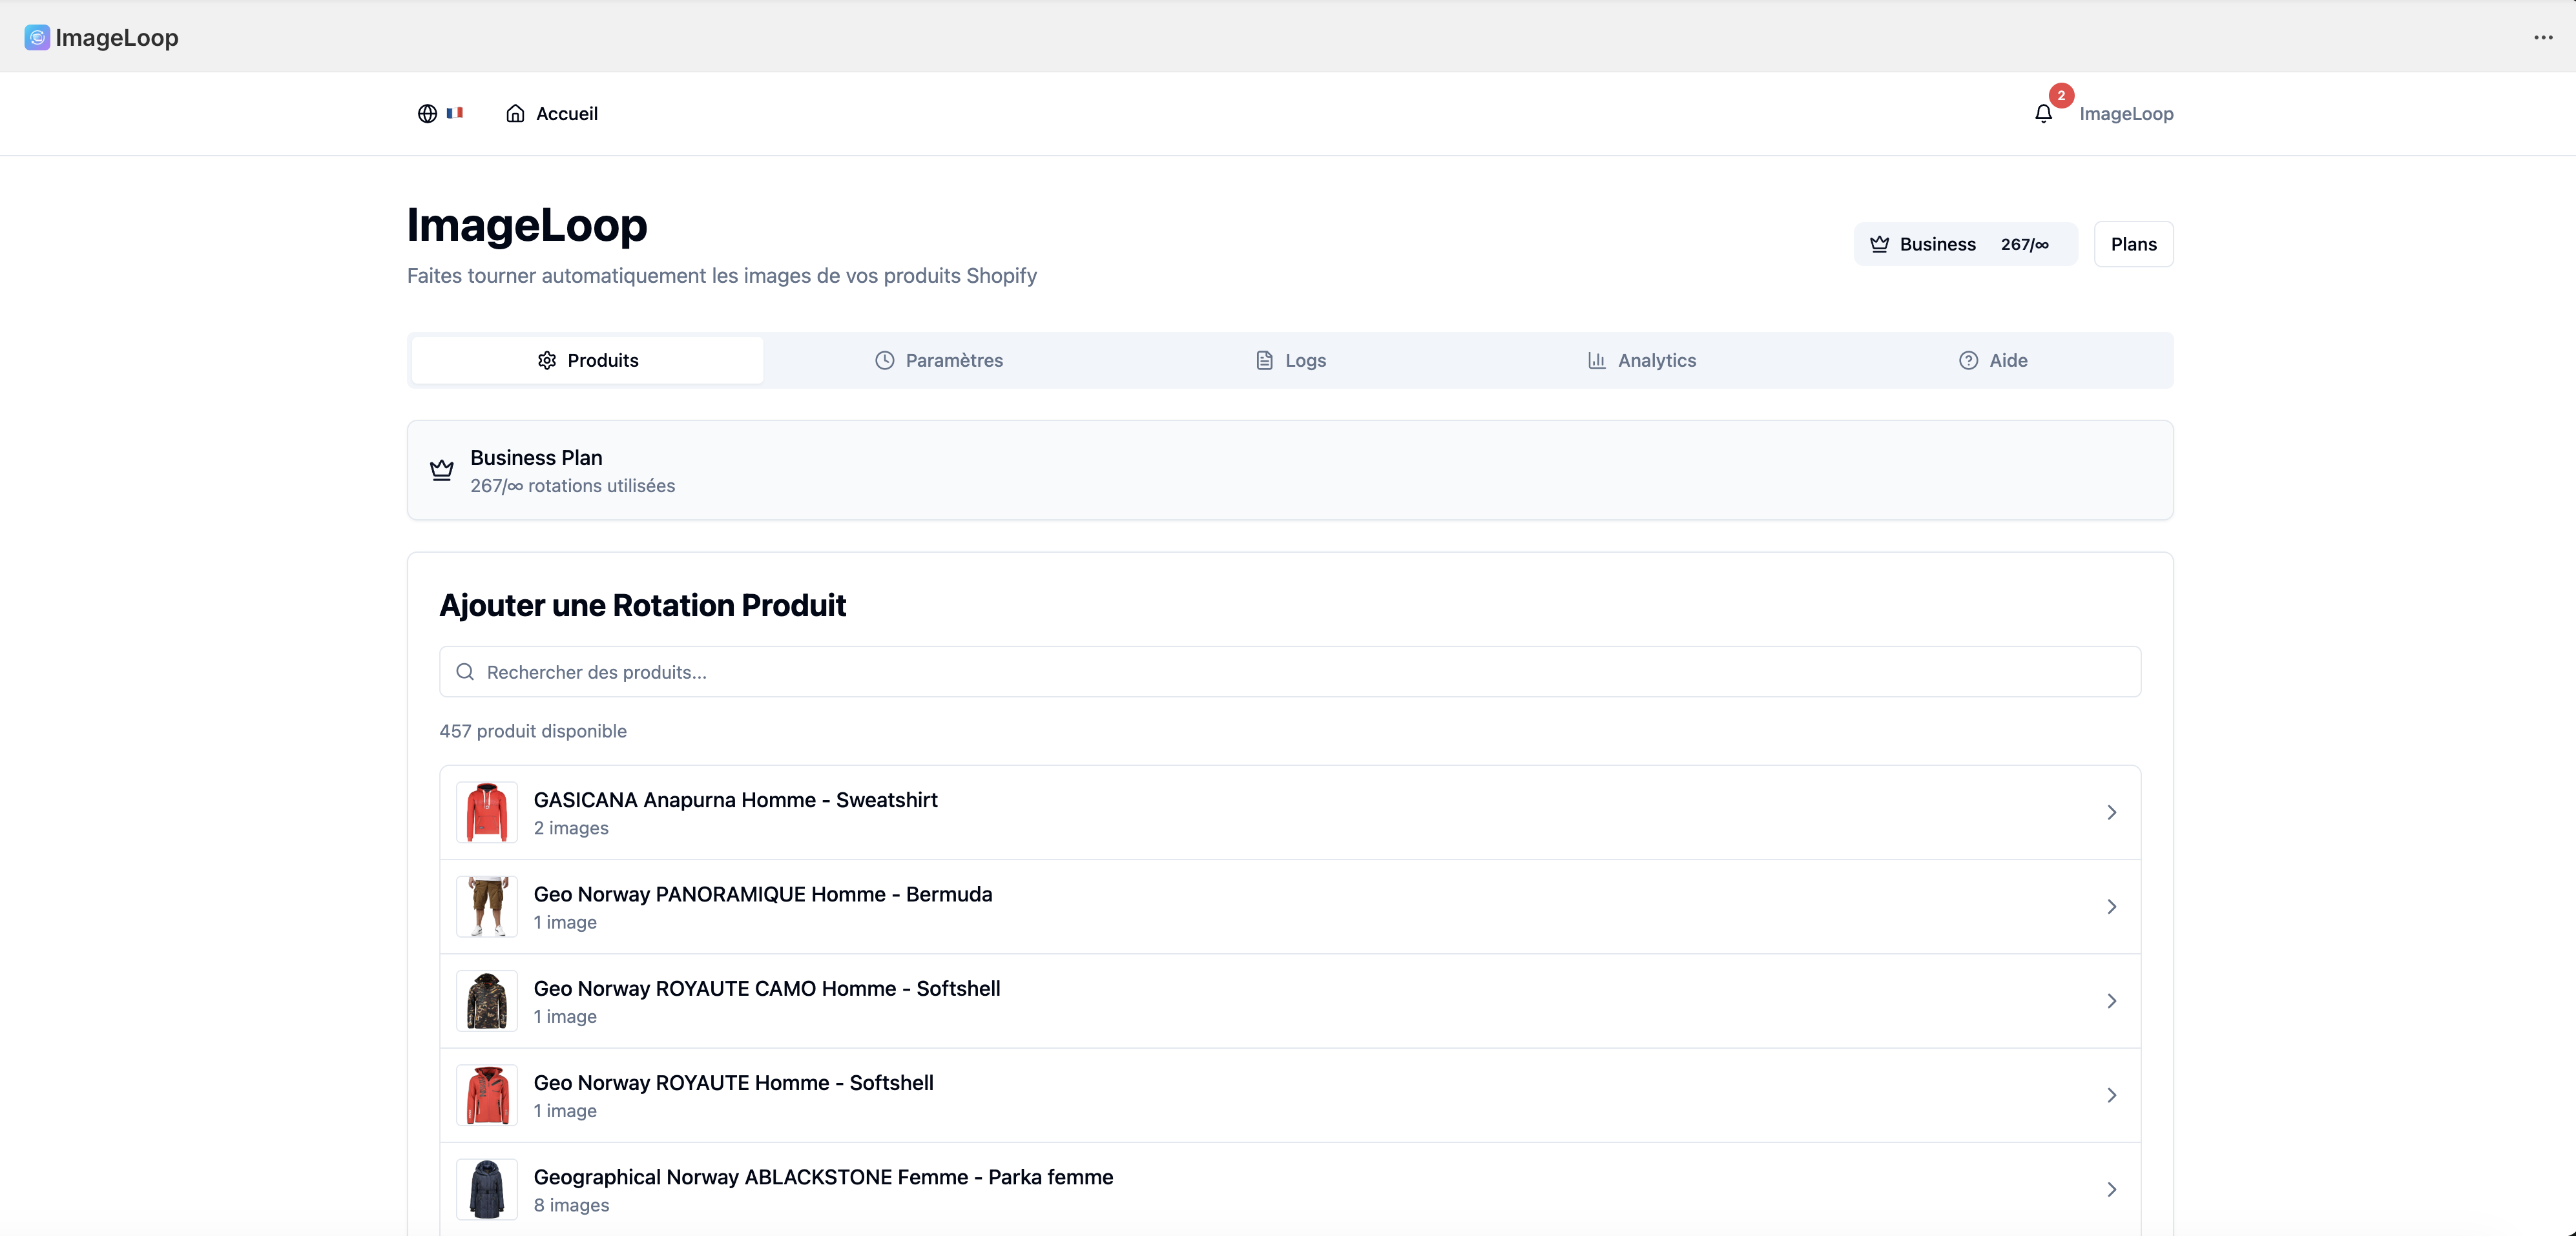Click the ImageLoop title in the window bar
The image size is (2576, 1236).
click(117, 38)
